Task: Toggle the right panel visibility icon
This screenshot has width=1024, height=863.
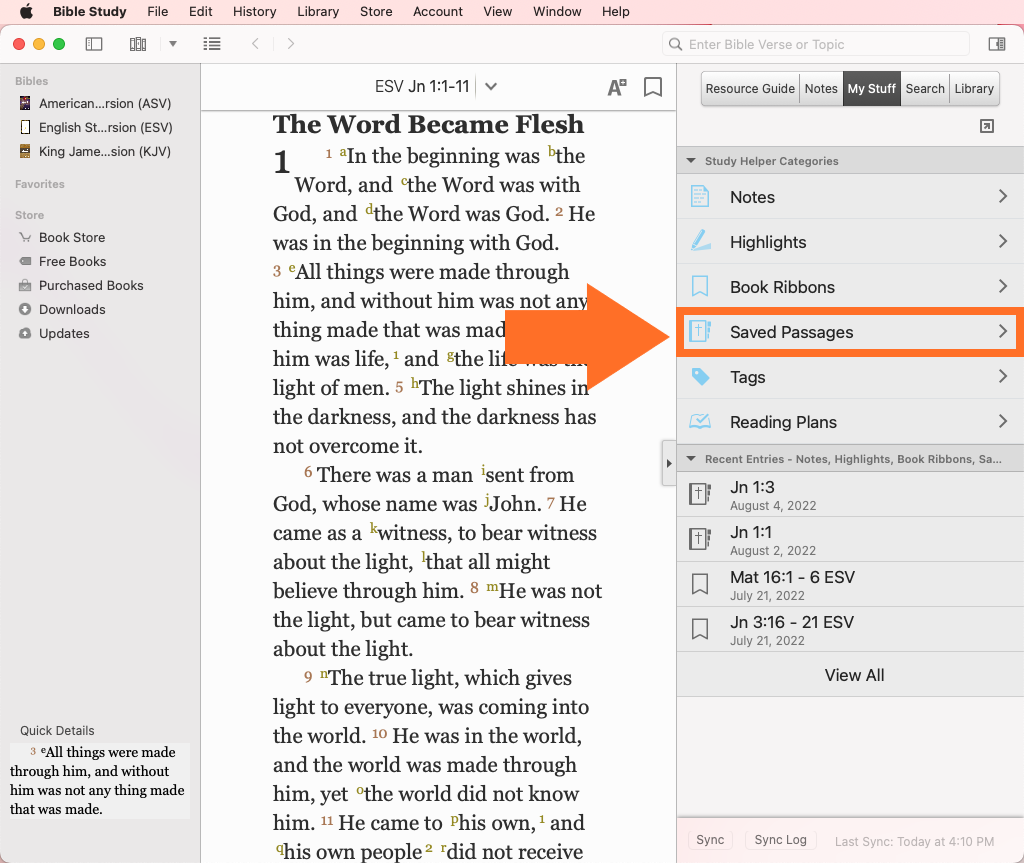Action: tap(996, 44)
